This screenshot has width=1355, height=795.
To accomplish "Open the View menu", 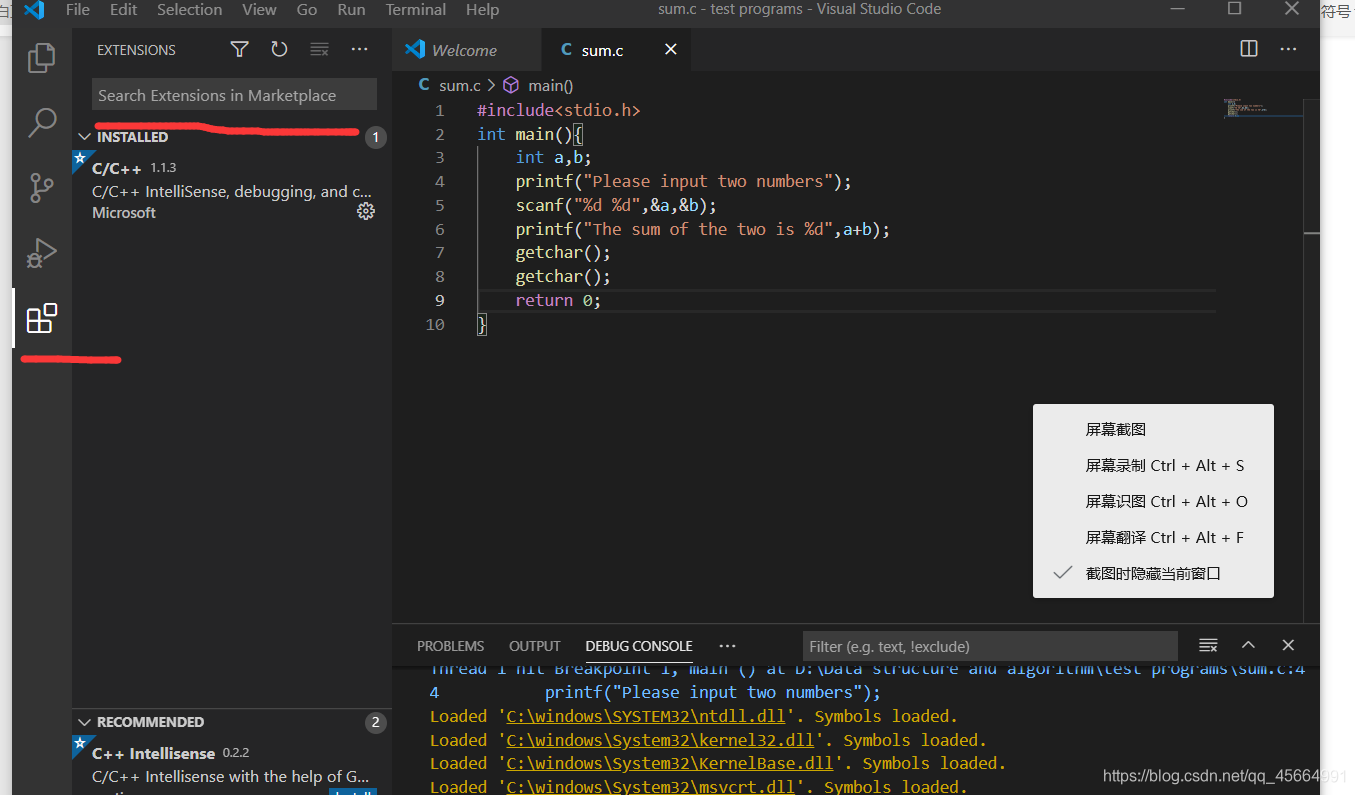I will [259, 10].
